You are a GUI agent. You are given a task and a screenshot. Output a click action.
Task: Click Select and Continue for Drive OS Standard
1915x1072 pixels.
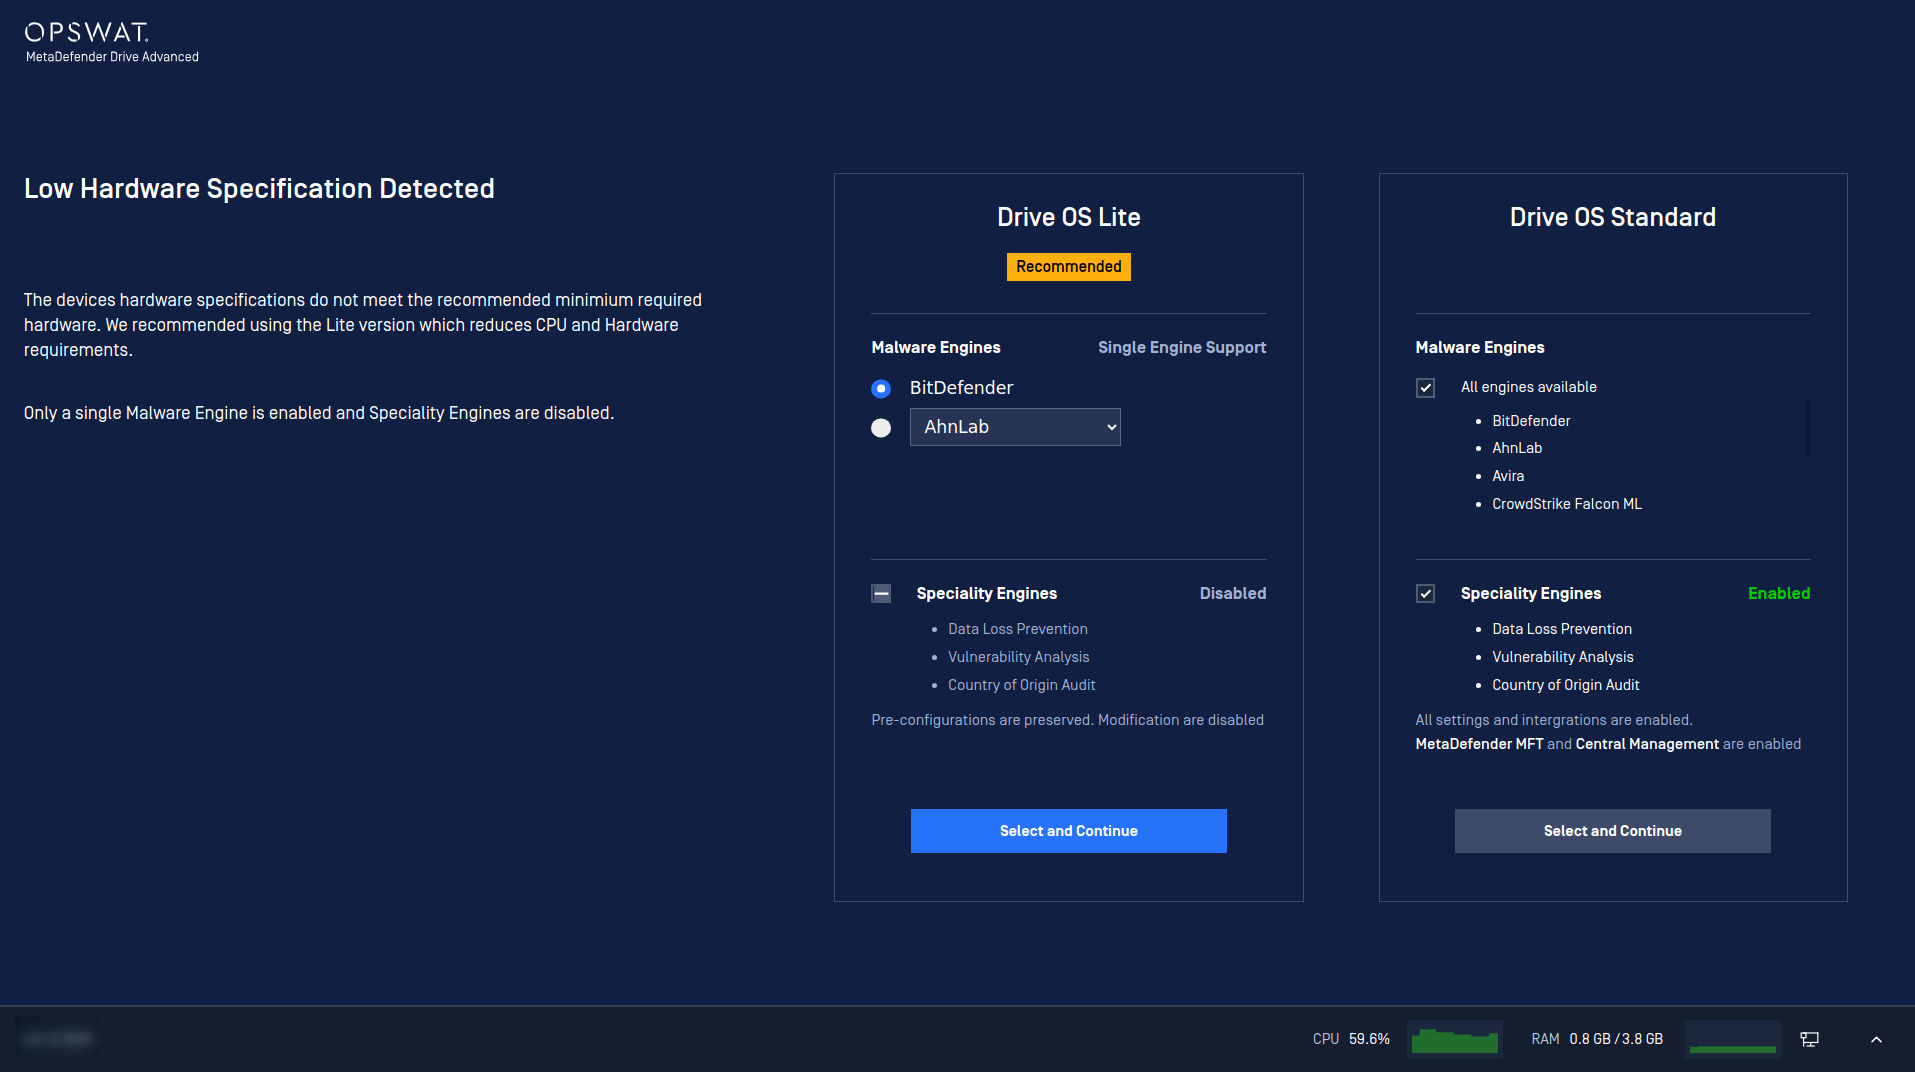[x=1613, y=831]
